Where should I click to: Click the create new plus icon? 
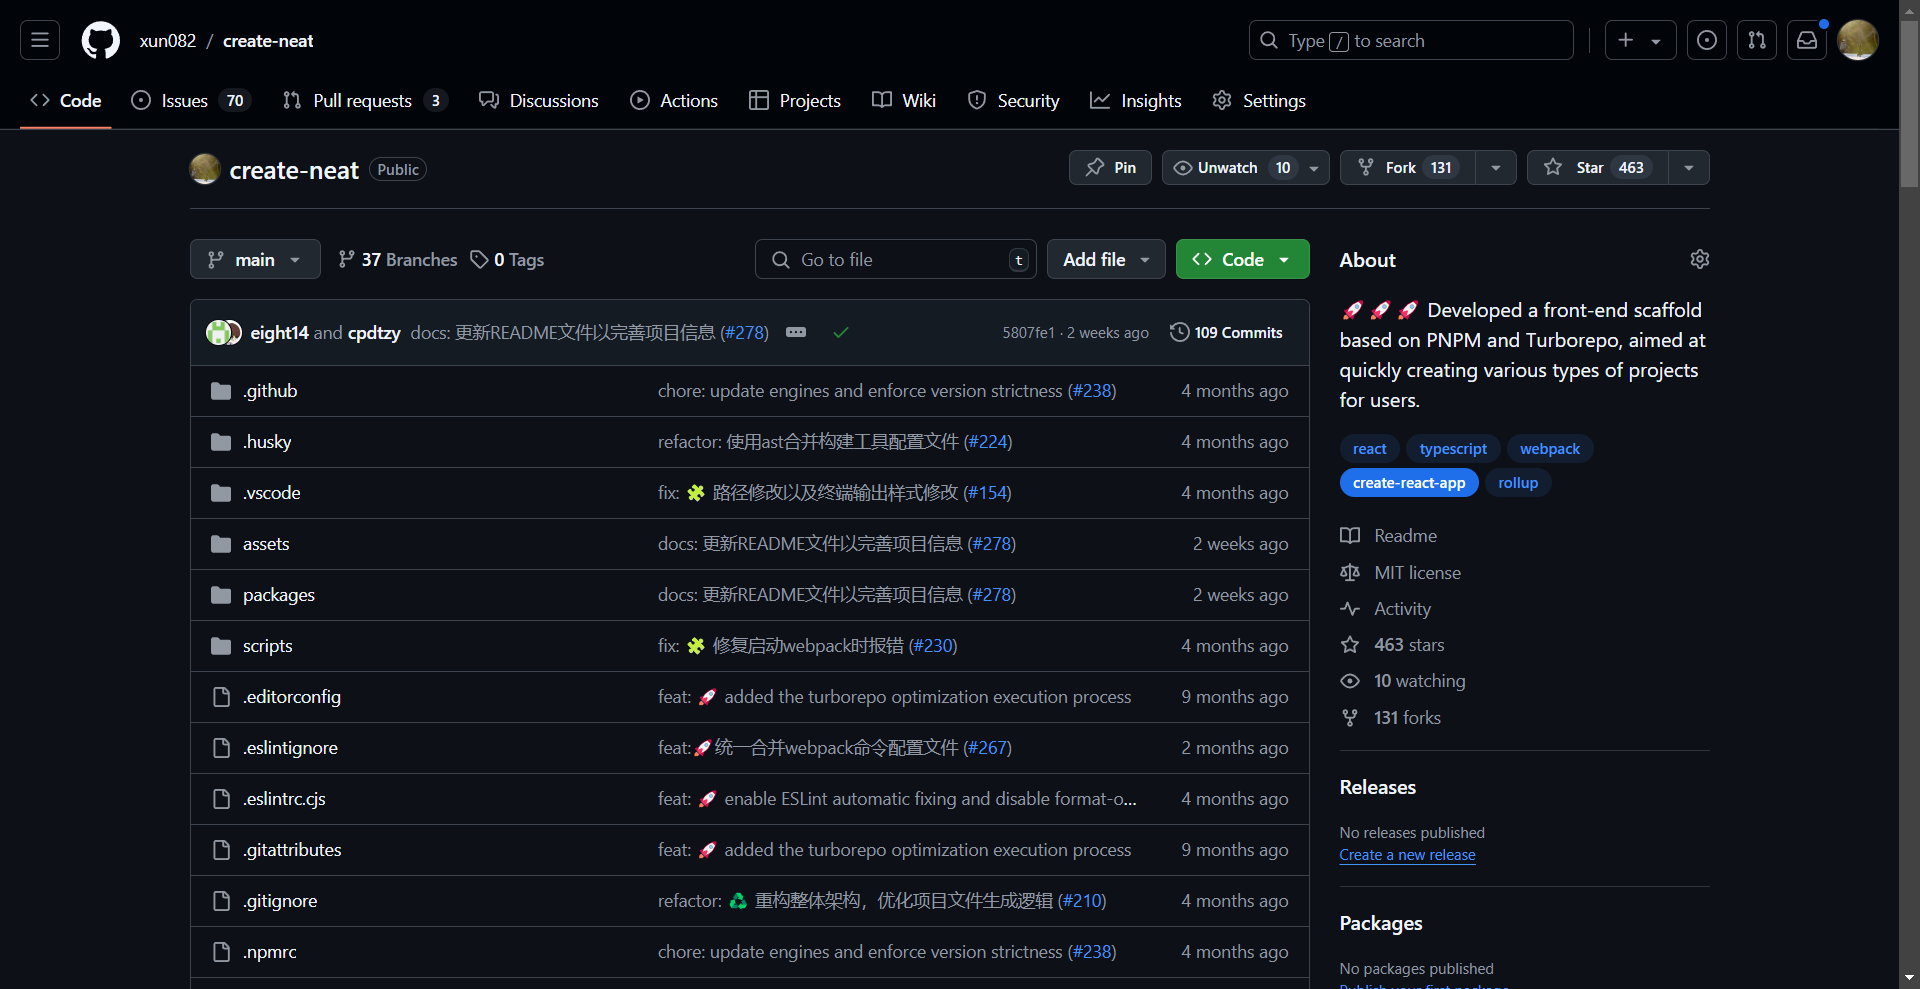(1626, 40)
